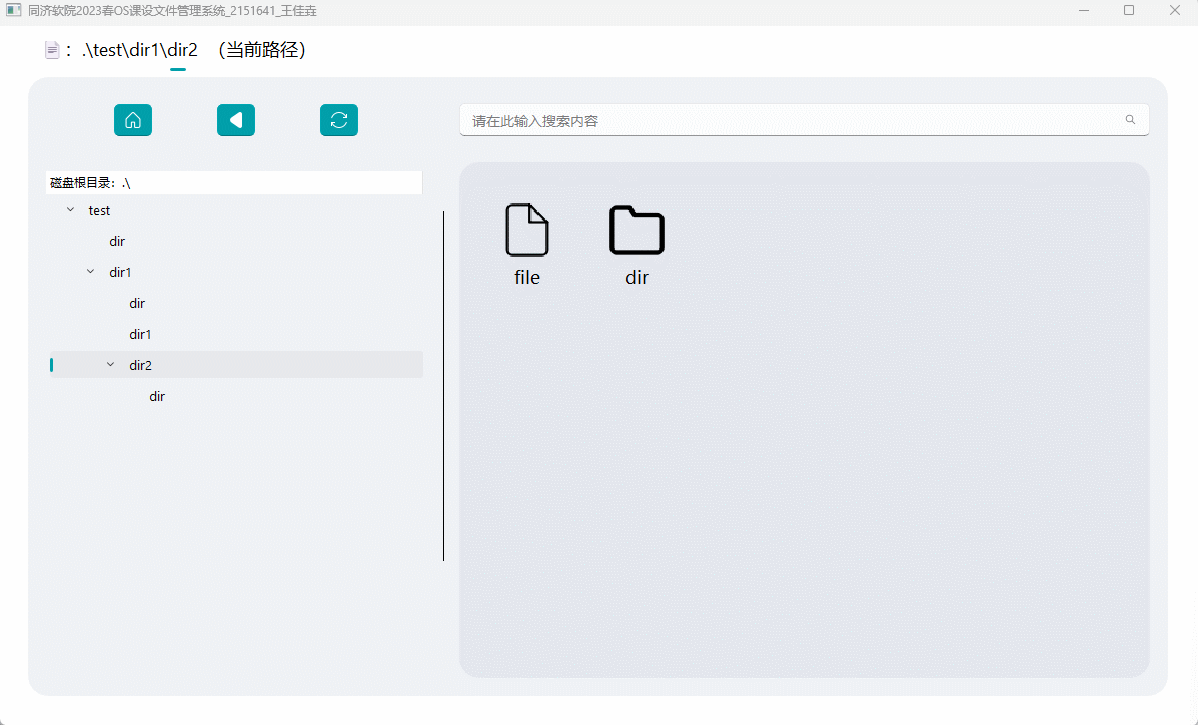Screen dimensions: 1198x725
Task: Click the document icon beside current path
Action: [52, 50]
